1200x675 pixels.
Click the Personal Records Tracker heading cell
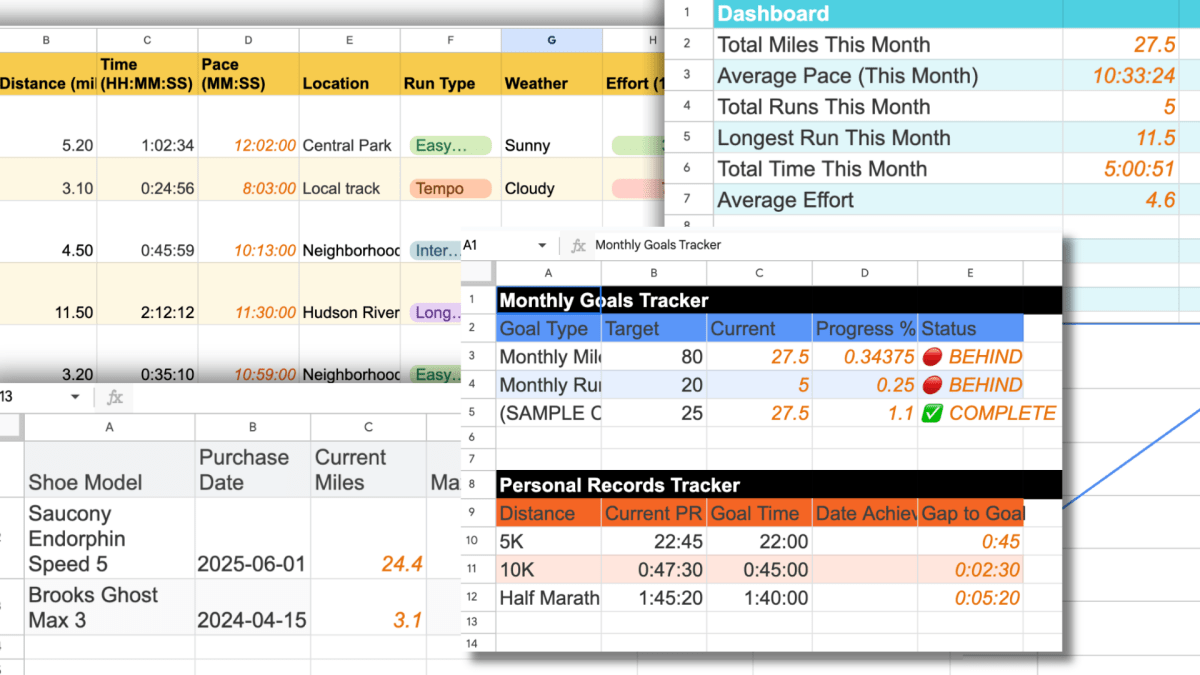tap(619, 485)
